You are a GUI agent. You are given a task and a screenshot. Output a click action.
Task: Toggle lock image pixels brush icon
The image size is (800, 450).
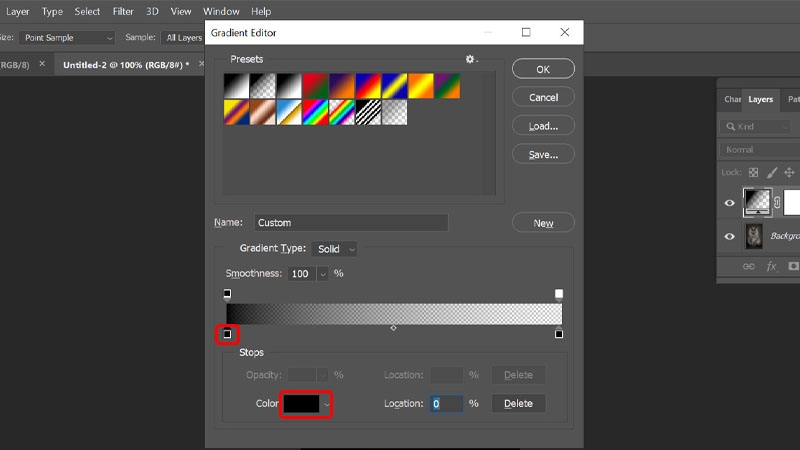tap(771, 172)
